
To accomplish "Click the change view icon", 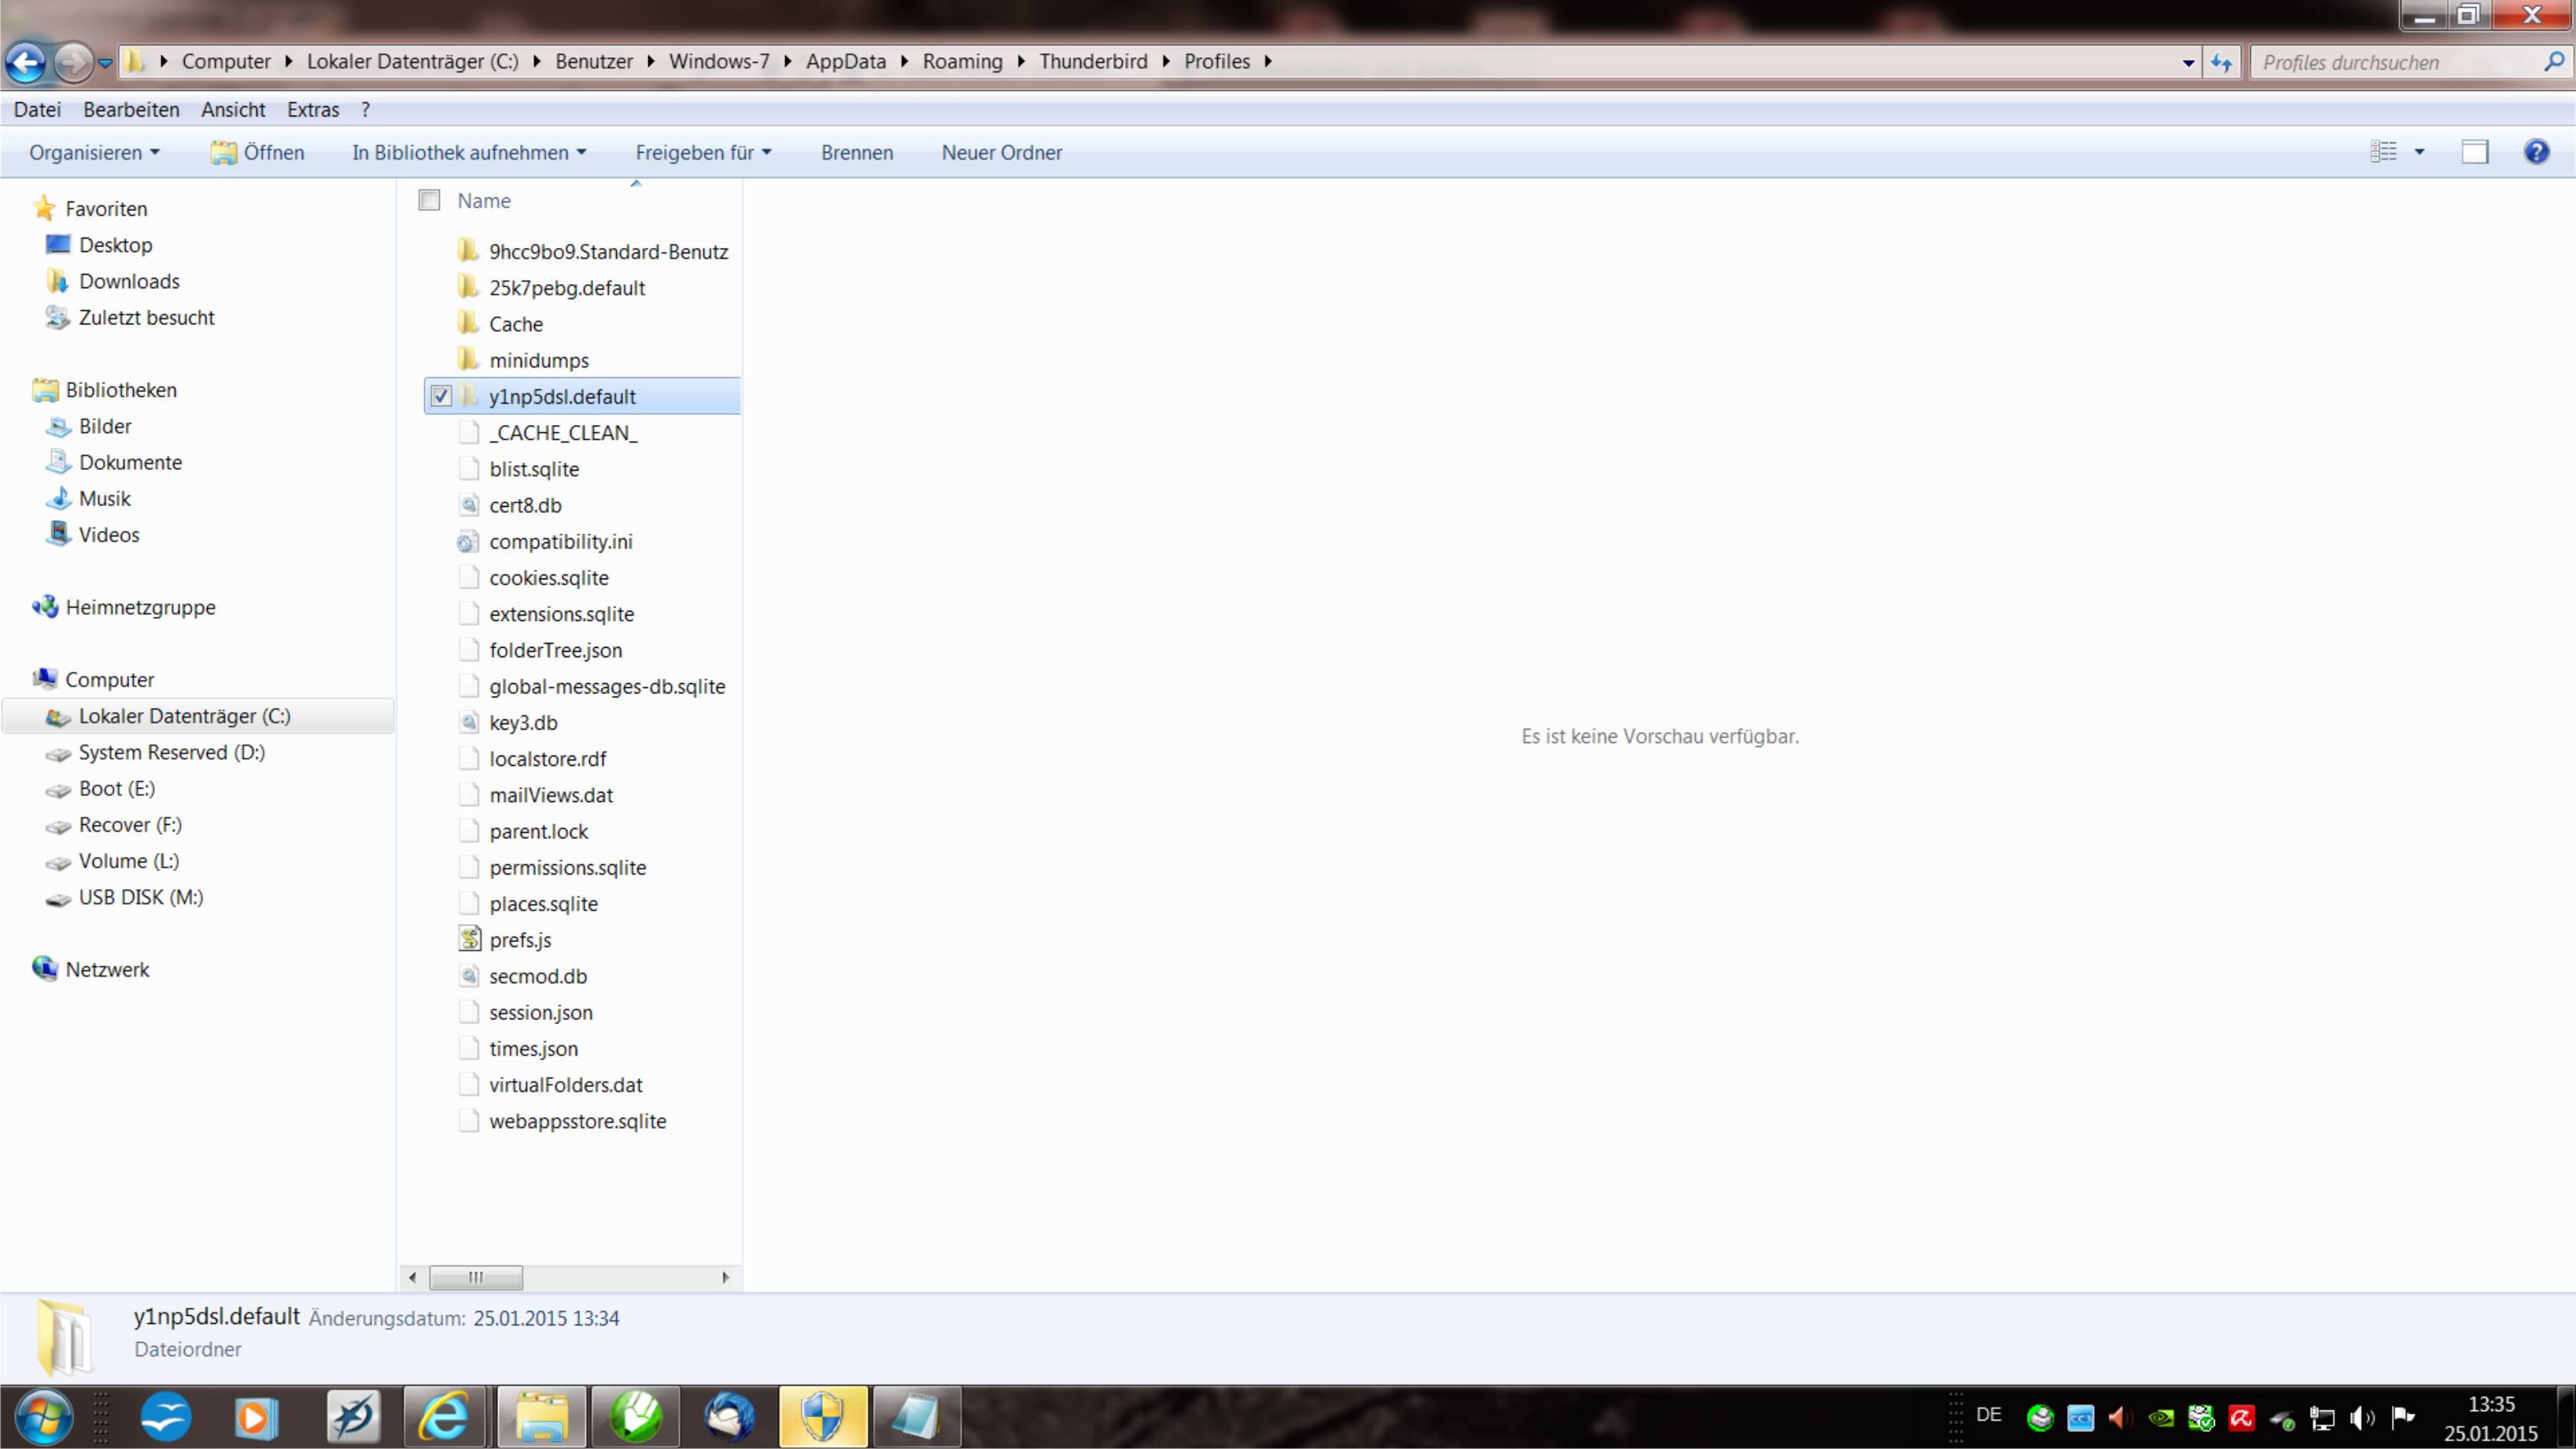I will (x=2384, y=152).
